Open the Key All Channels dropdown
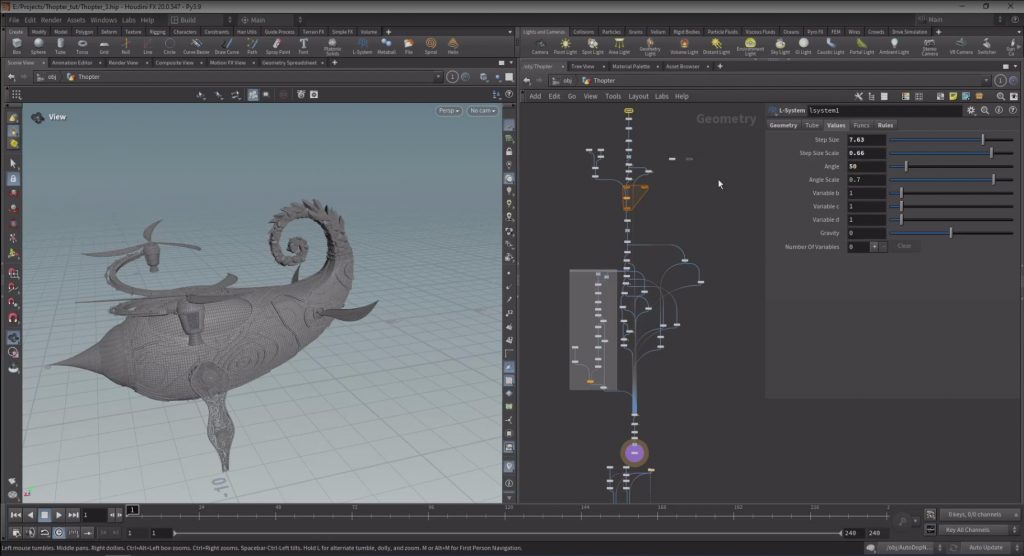Image resolution: width=1024 pixels, height=556 pixels. point(977,530)
